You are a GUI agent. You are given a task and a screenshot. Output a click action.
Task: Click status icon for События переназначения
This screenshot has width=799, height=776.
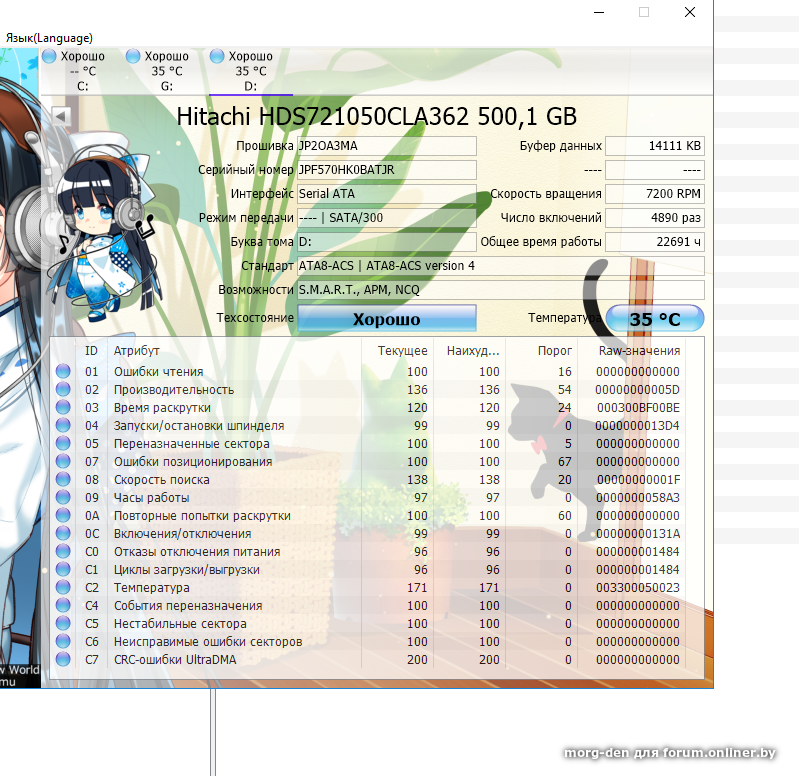tap(63, 605)
